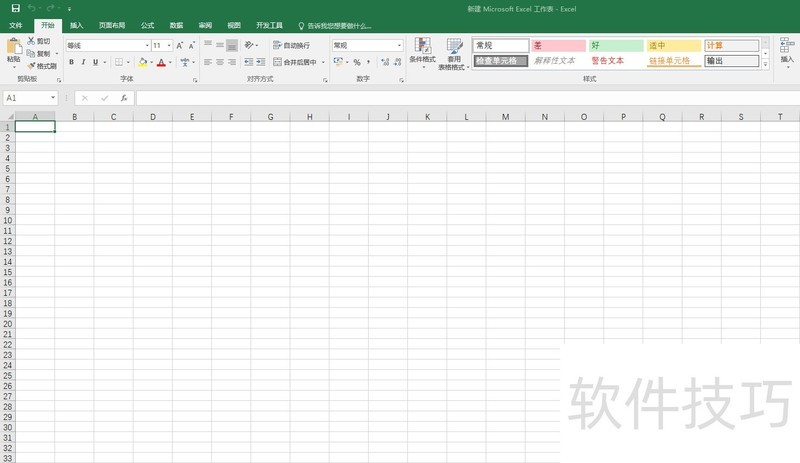
Task: Apply the Linked Cell (链接单元格) style
Action: tap(673, 61)
